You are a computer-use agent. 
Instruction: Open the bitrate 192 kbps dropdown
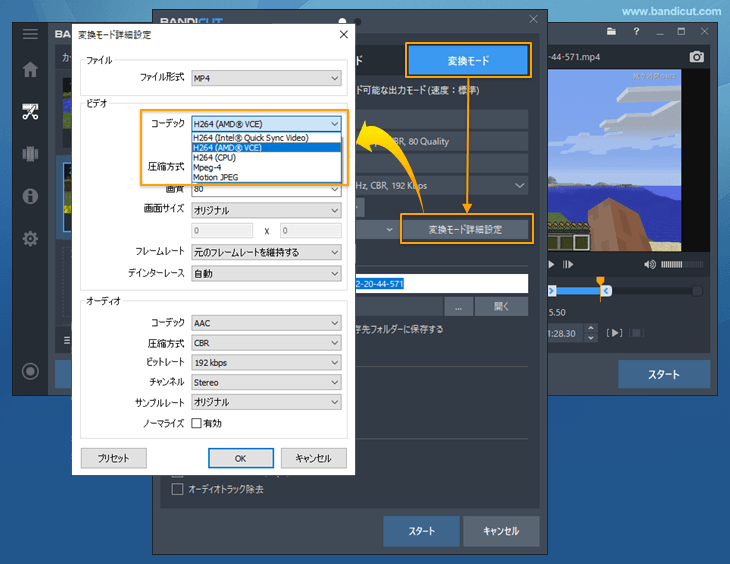266,363
